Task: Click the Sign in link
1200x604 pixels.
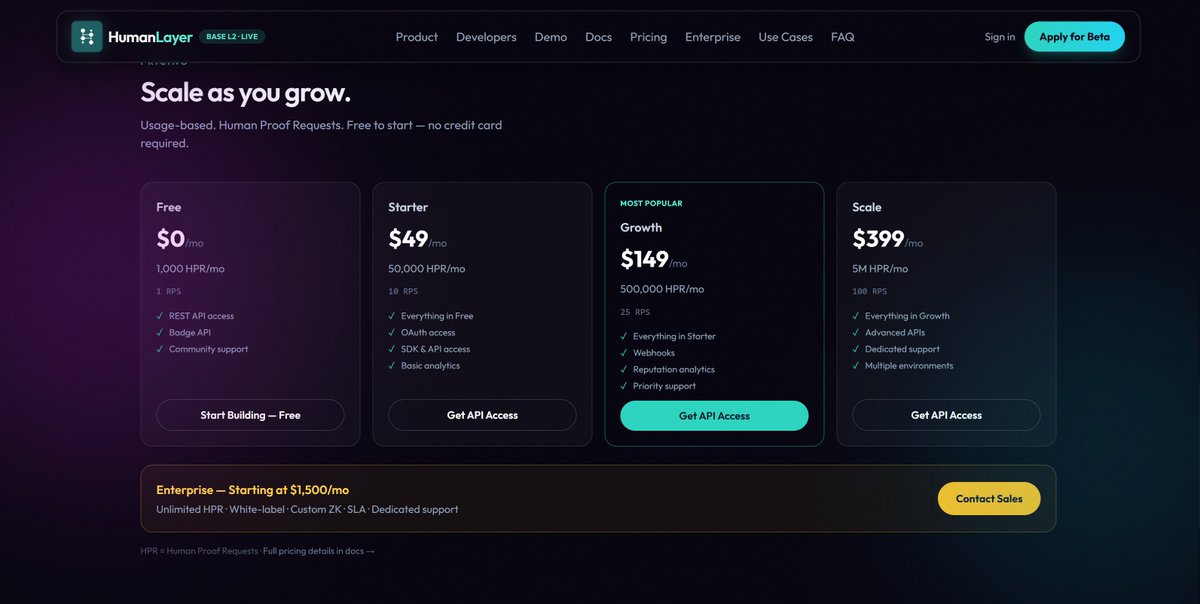Action: coord(1000,37)
